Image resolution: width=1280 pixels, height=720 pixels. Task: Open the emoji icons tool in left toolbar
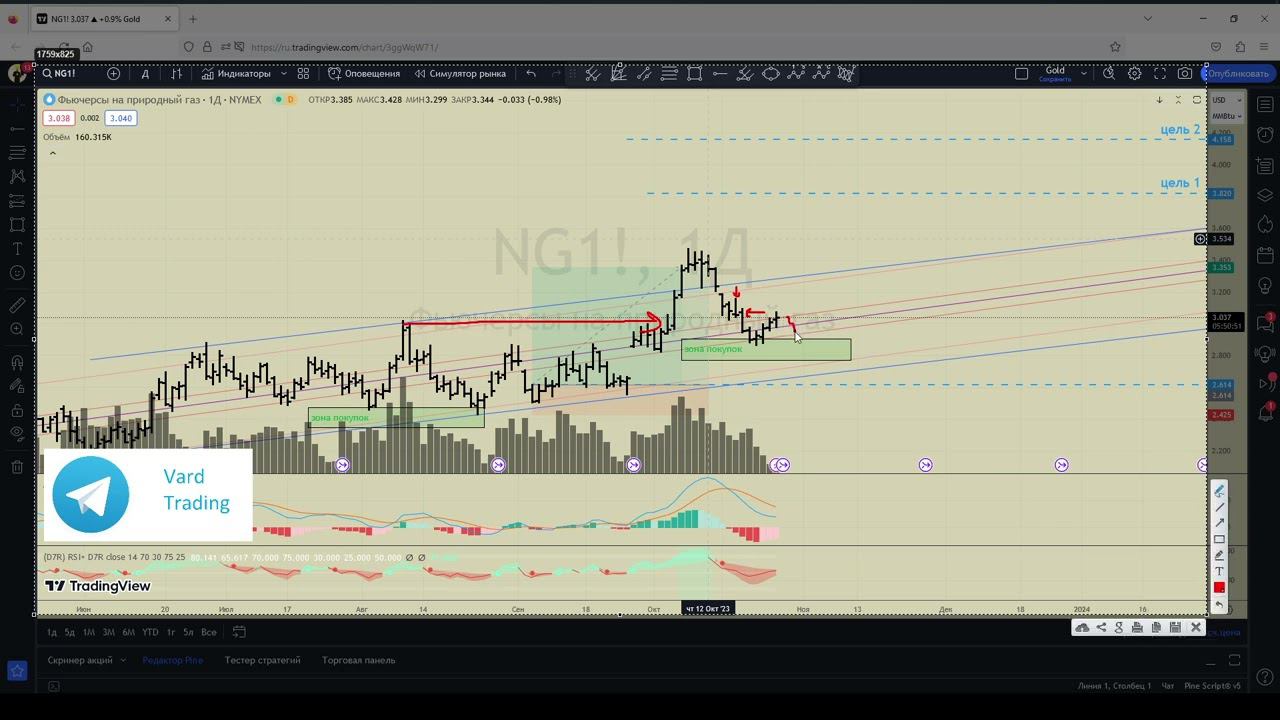point(17,273)
